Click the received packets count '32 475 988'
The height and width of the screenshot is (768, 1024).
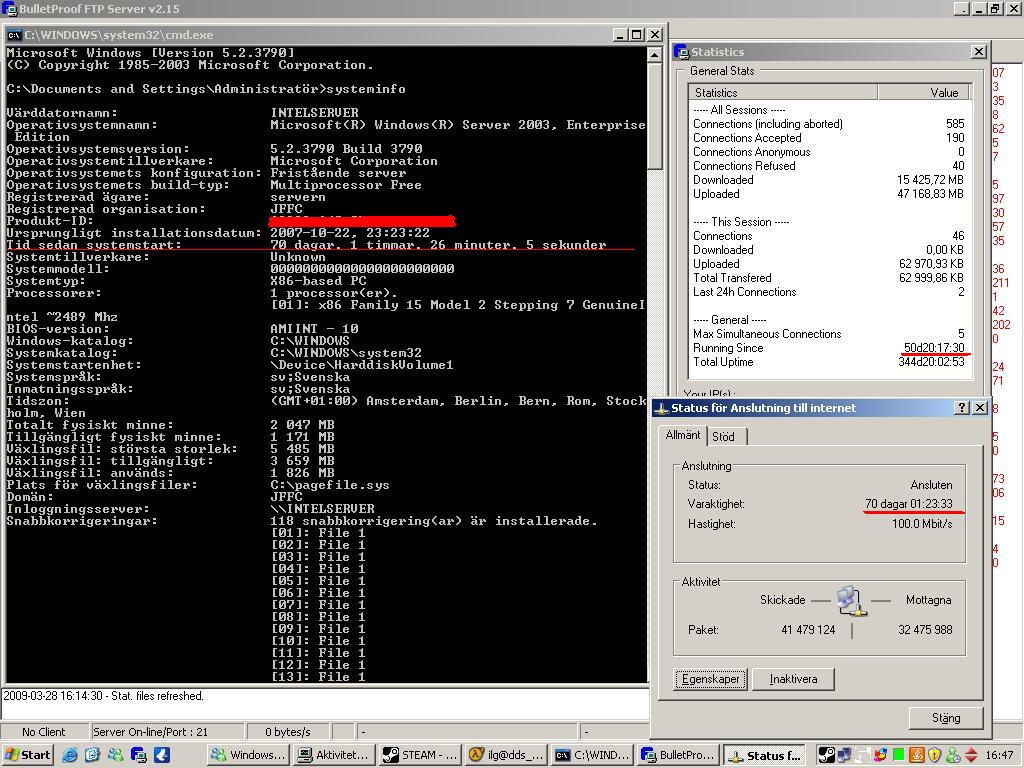(925, 630)
